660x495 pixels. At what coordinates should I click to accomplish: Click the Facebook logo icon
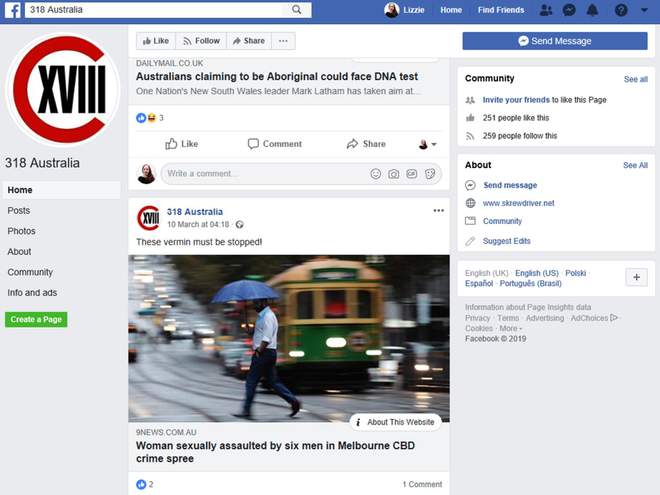pyautogui.click(x=16, y=10)
